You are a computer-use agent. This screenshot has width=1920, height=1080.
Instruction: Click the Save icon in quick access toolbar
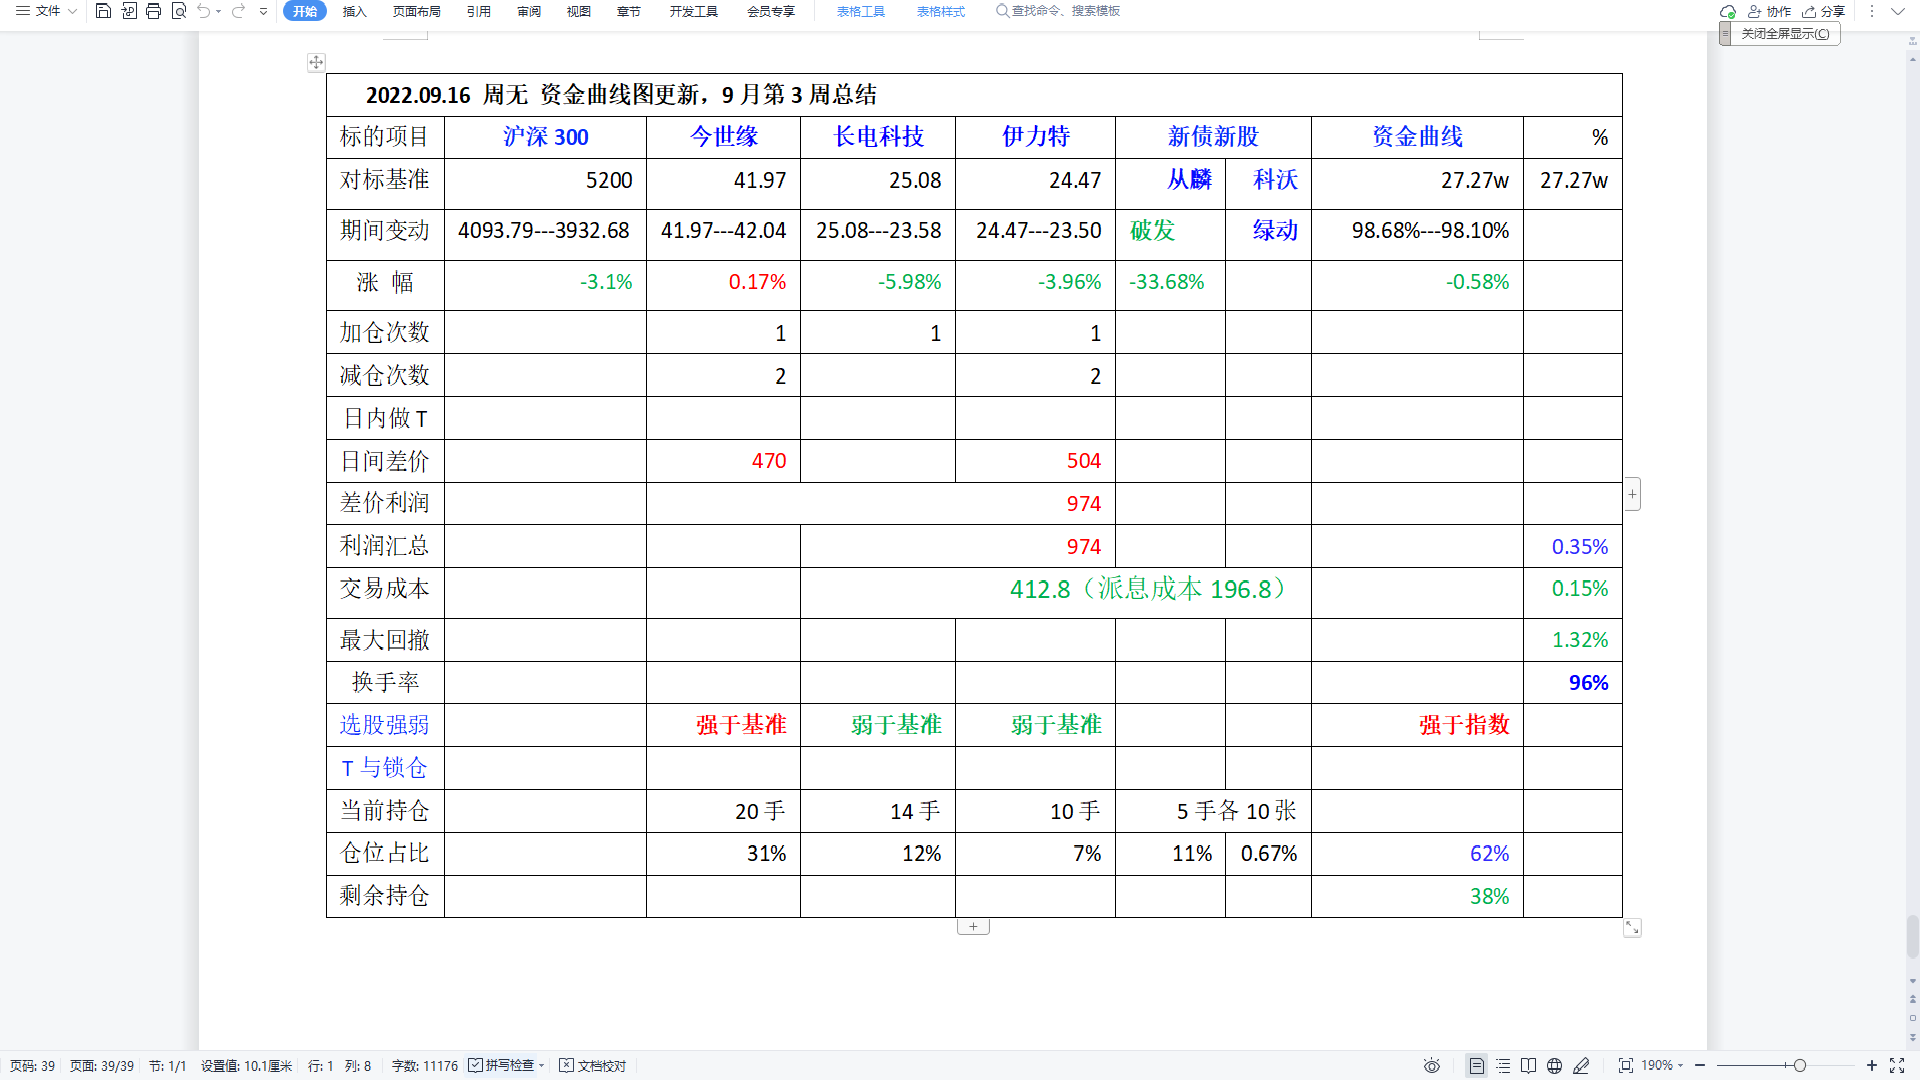[x=103, y=11]
